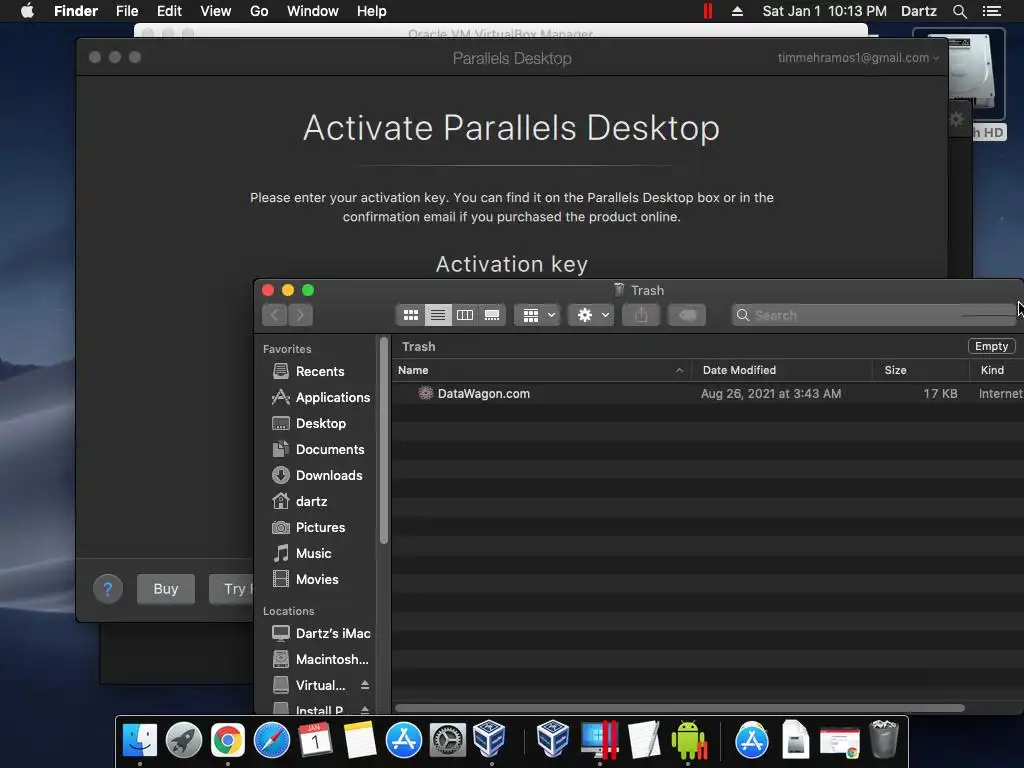Open System Preferences from the Dock
The width and height of the screenshot is (1024, 768).
(x=447, y=741)
